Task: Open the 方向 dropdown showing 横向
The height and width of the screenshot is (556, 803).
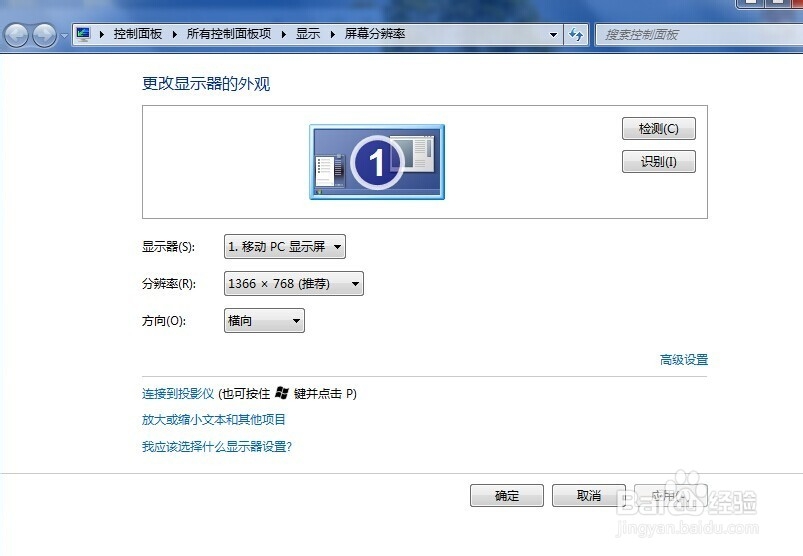Action: (264, 320)
